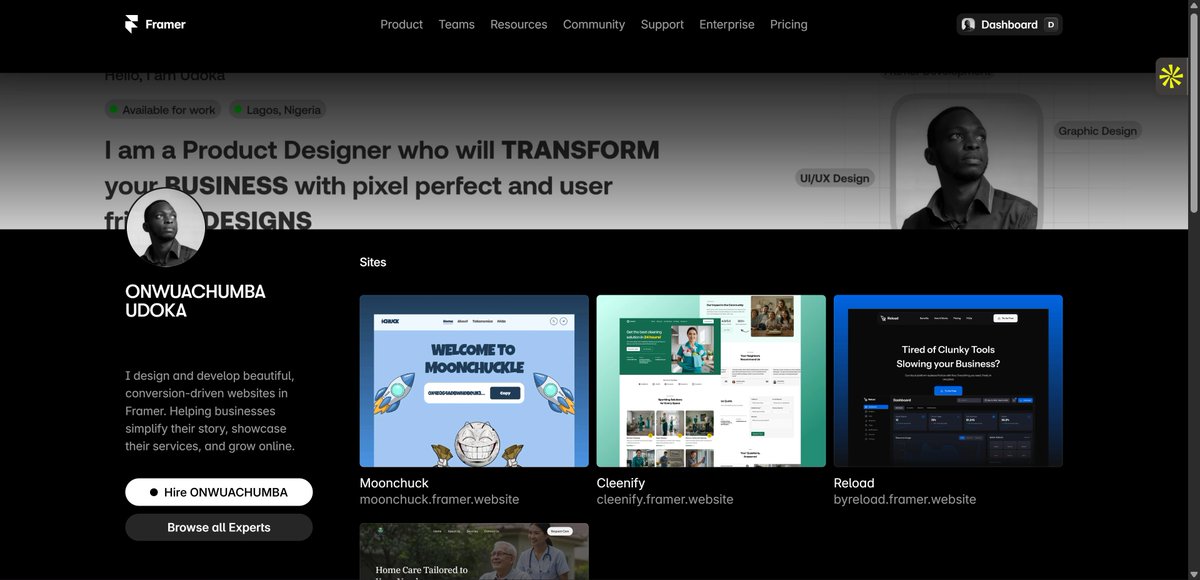Open the cleenify.framer.website link
This screenshot has width=1200, height=580.
(x=665, y=499)
